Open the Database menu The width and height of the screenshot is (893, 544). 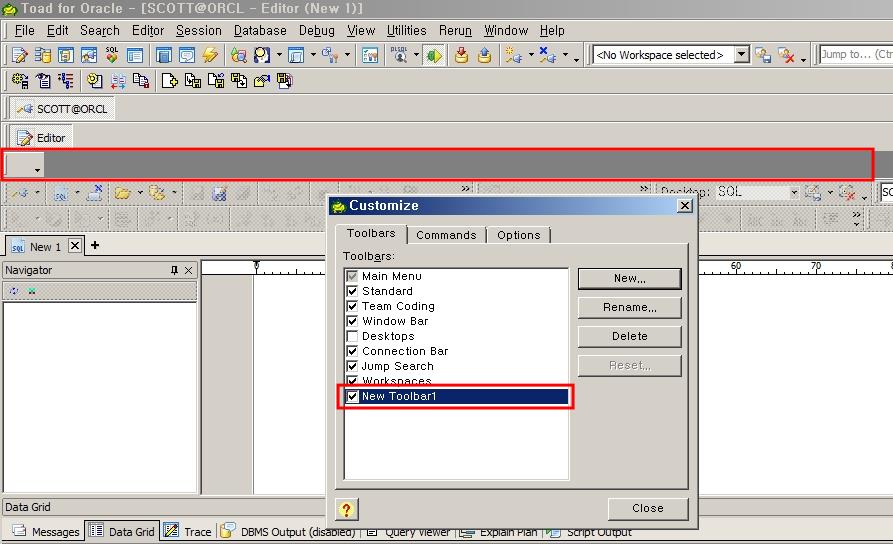260,31
